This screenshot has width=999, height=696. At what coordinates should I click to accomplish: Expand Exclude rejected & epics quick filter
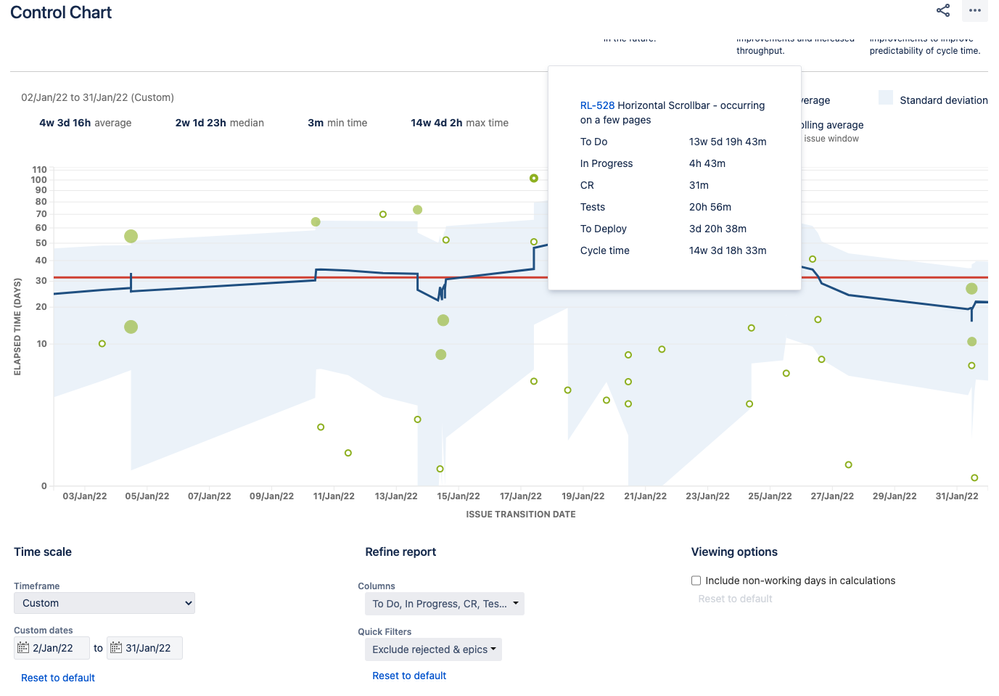tap(433, 649)
